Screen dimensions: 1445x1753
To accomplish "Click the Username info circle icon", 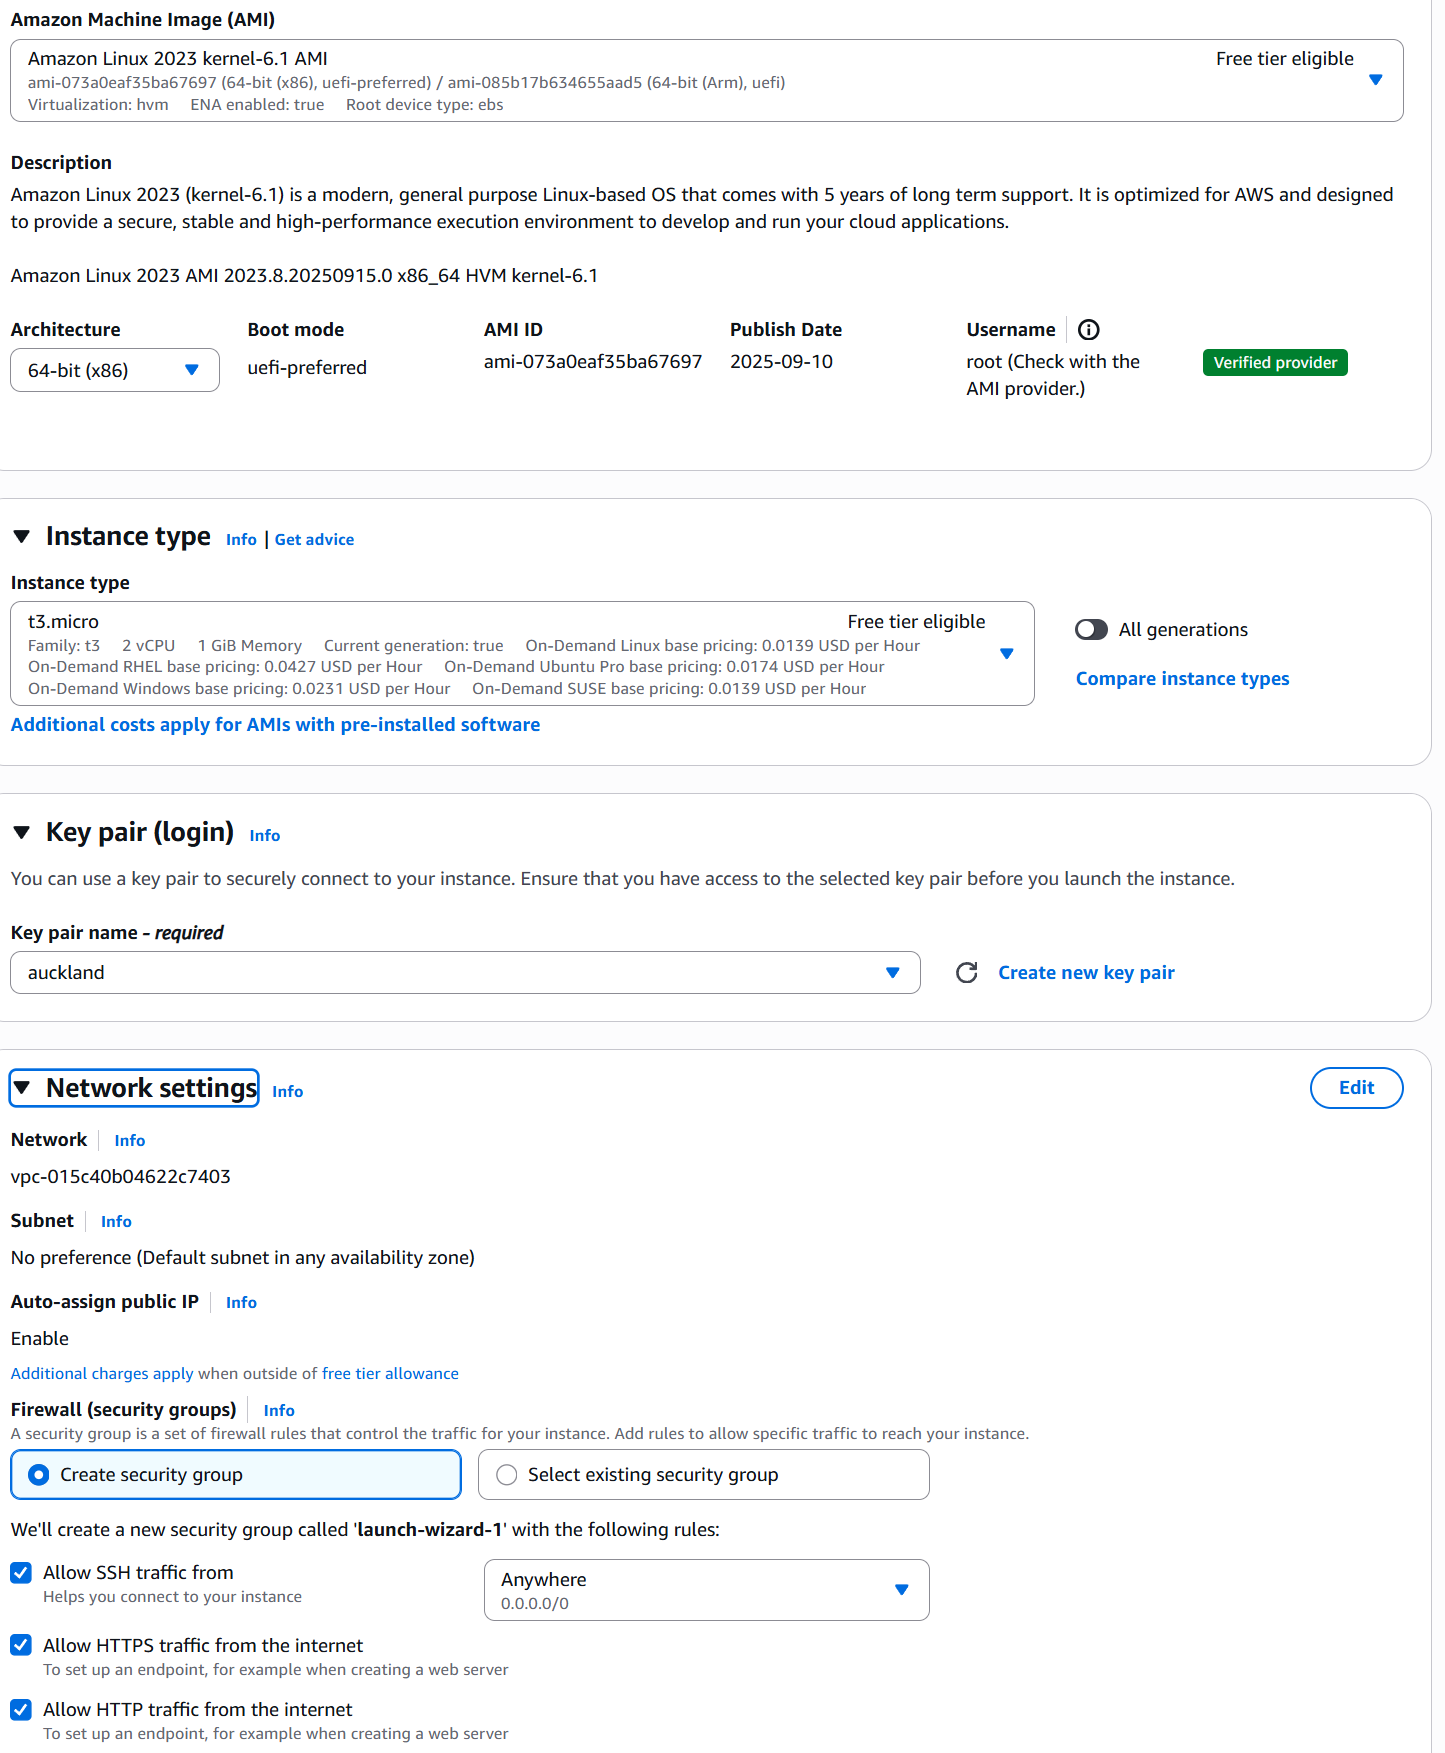I will (x=1089, y=330).
